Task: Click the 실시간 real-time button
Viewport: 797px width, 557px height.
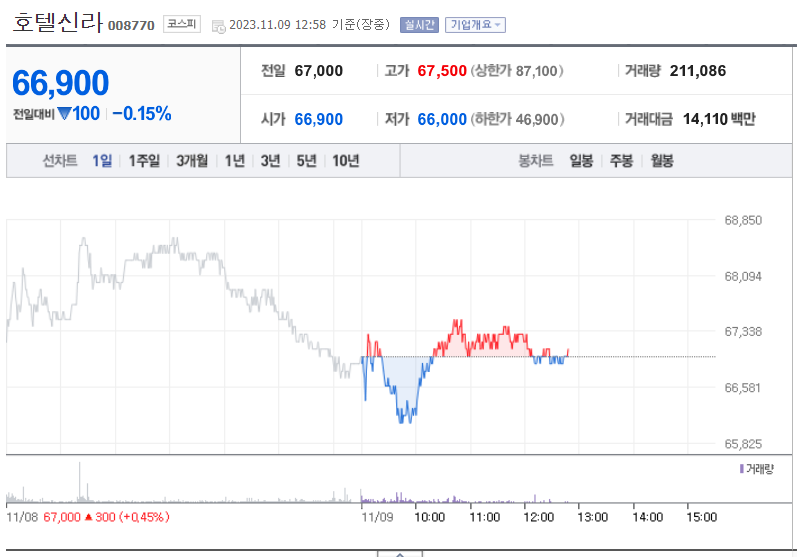Action: pyautogui.click(x=419, y=25)
